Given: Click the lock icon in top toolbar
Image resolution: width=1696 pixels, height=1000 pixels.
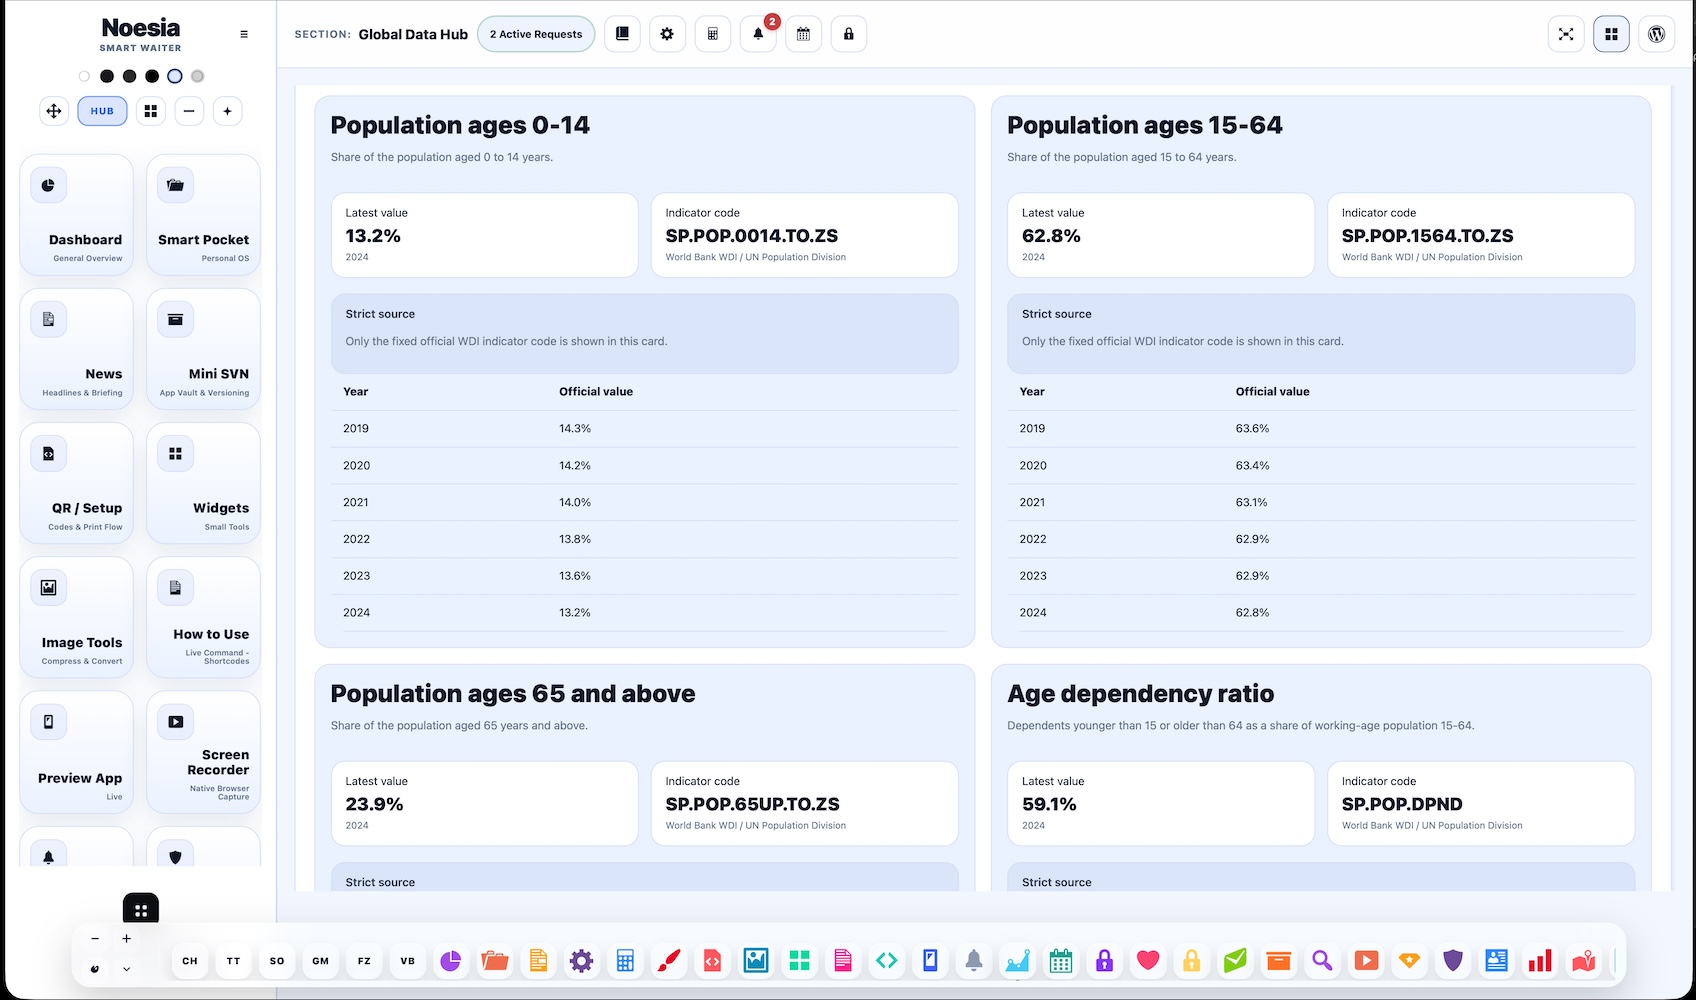Looking at the screenshot, I should coord(849,34).
